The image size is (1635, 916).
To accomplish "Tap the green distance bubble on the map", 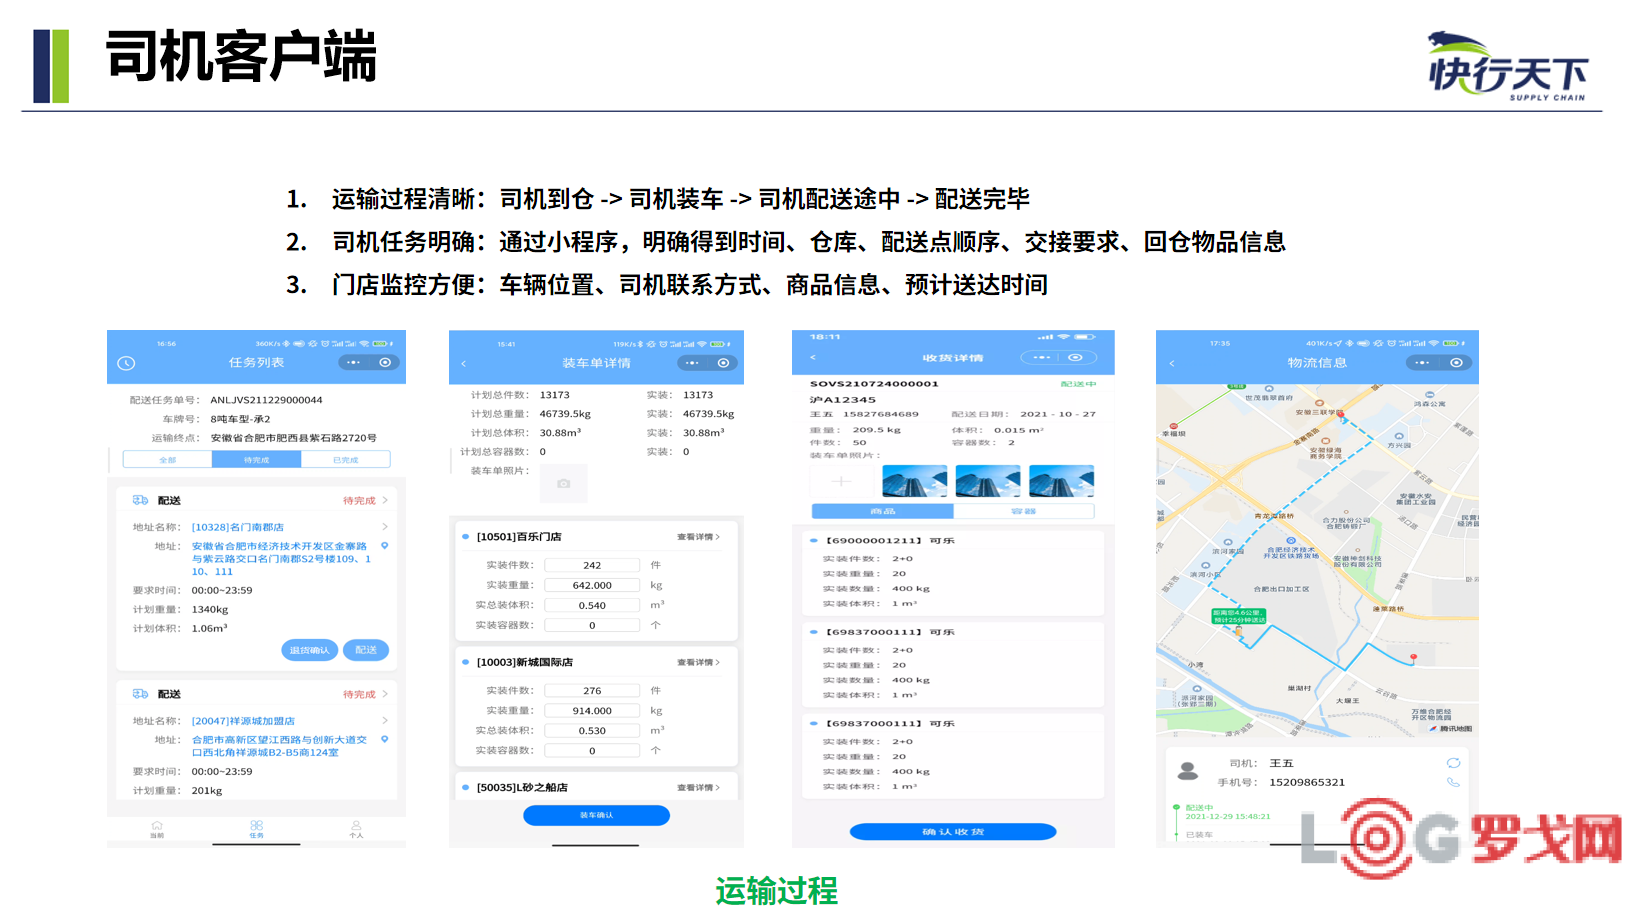I will click(1238, 616).
